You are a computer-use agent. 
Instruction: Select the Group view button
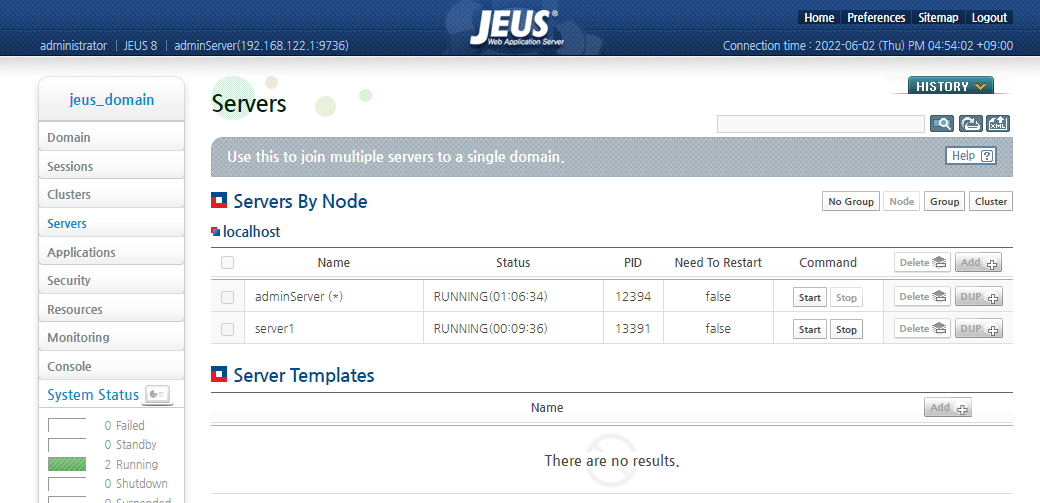944,202
